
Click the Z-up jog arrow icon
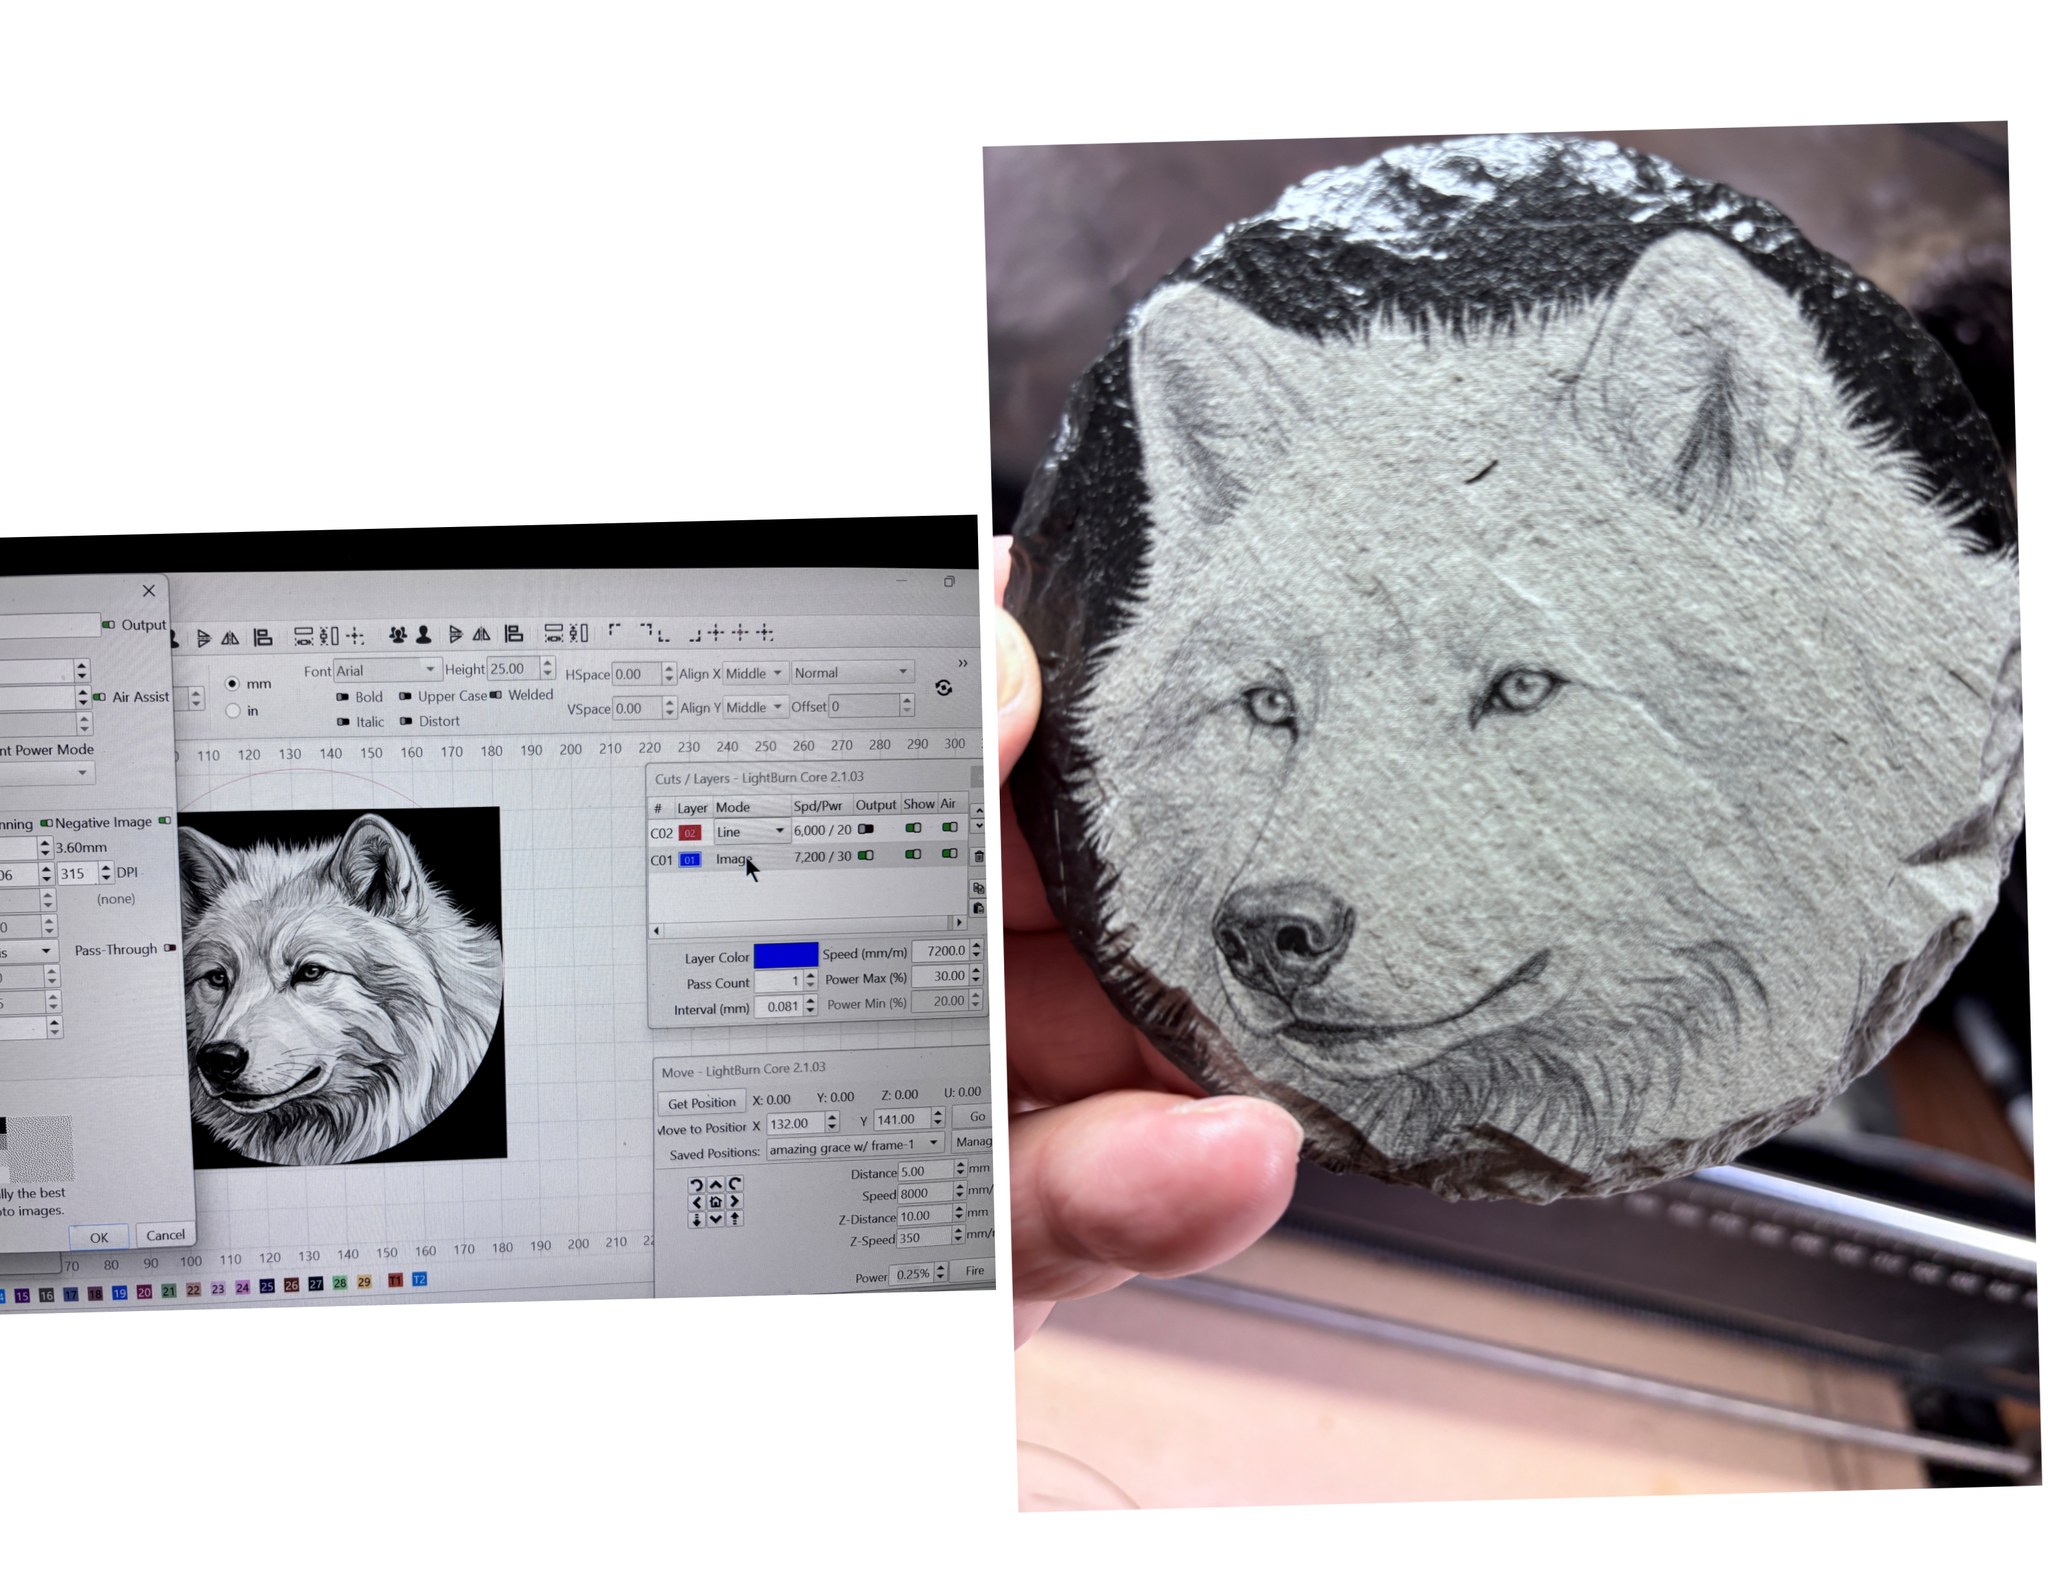735,1218
